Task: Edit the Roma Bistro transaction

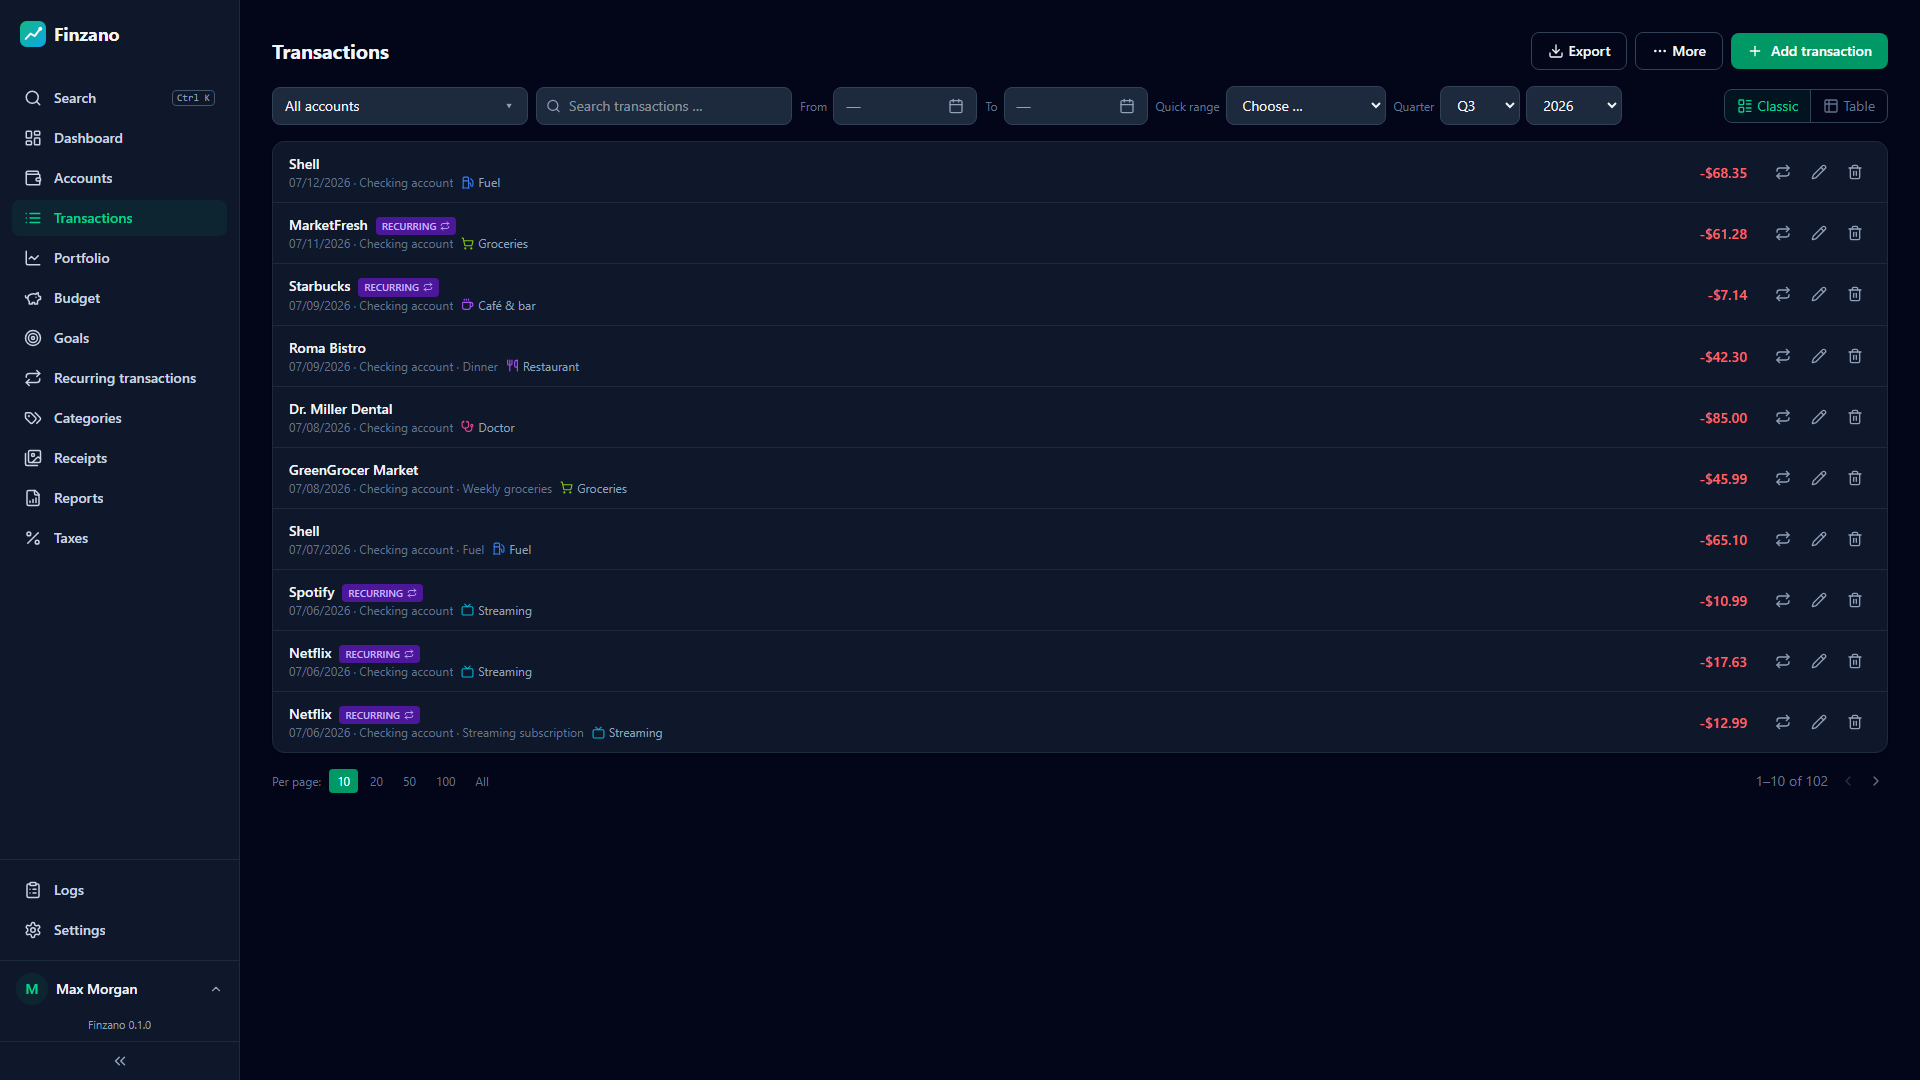Action: pyautogui.click(x=1819, y=356)
